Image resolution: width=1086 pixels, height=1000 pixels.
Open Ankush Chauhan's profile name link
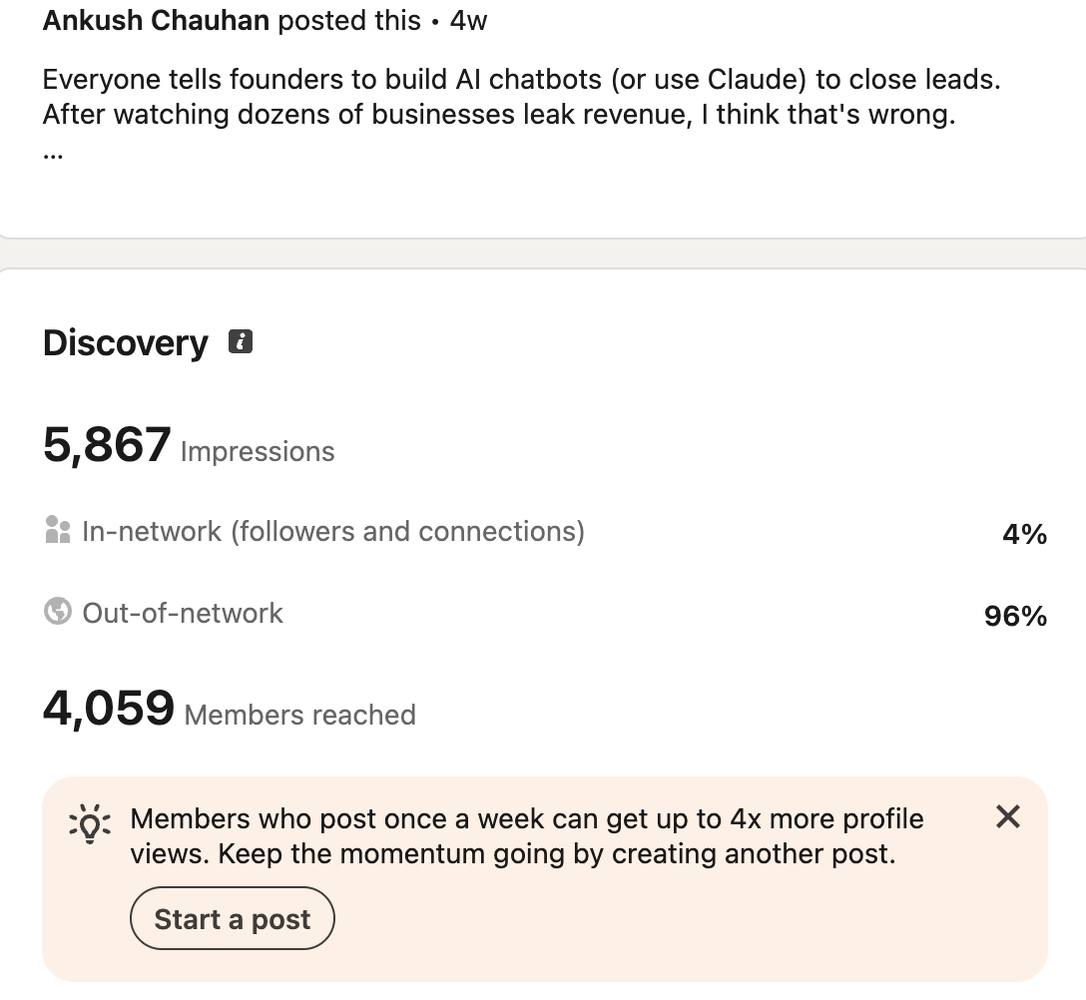(156, 20)
